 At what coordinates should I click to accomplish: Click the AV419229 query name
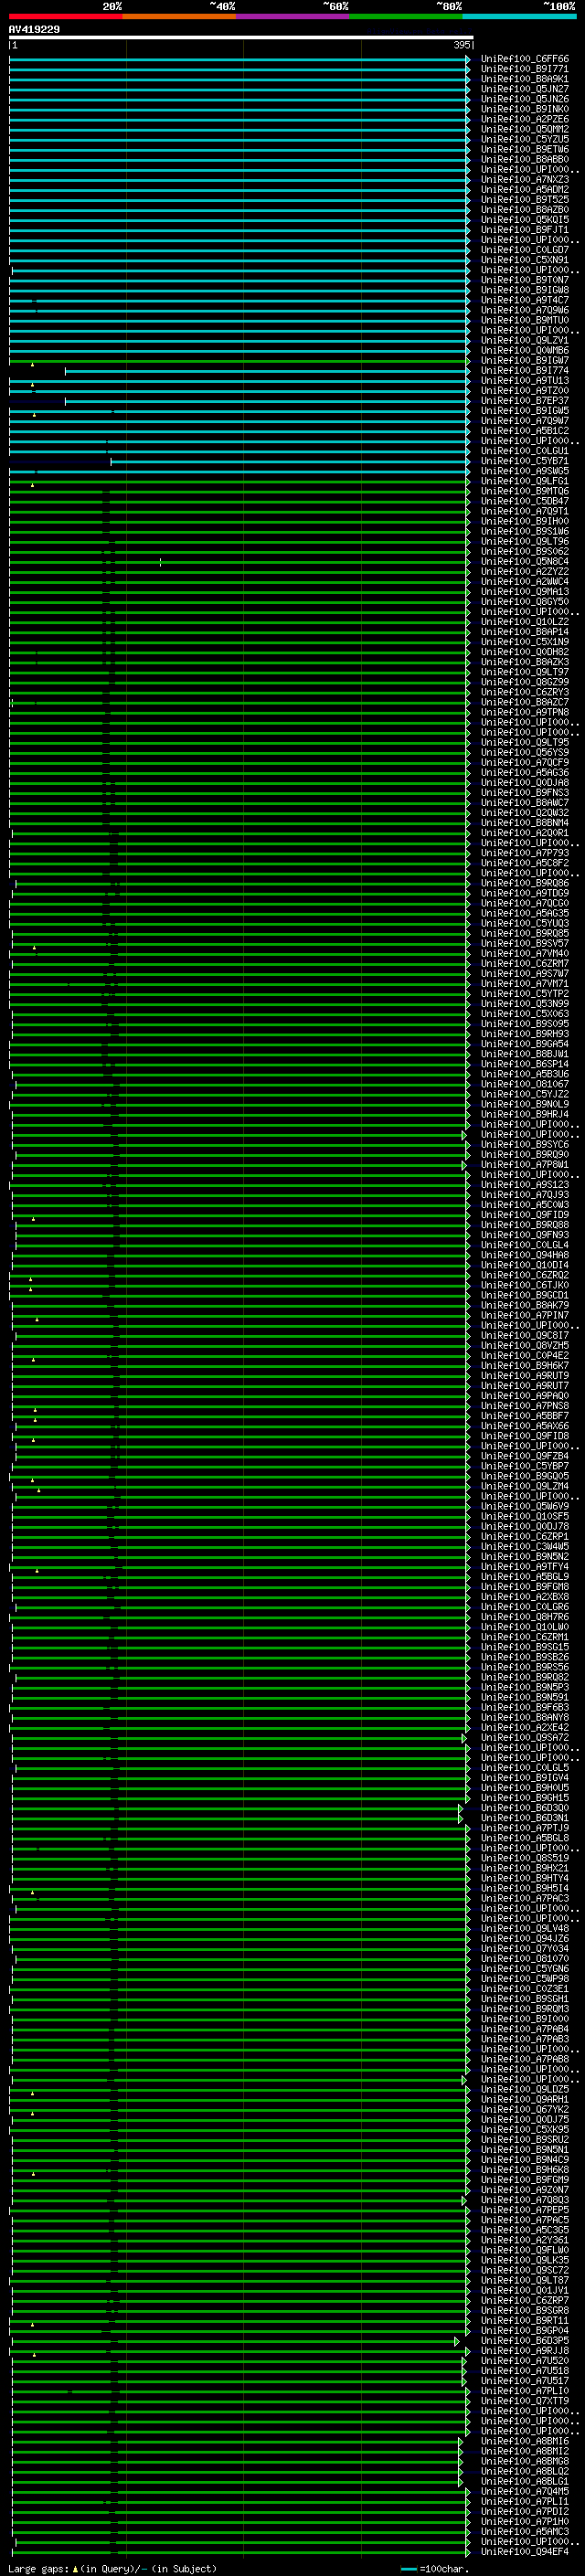click(x=34, y=30)
